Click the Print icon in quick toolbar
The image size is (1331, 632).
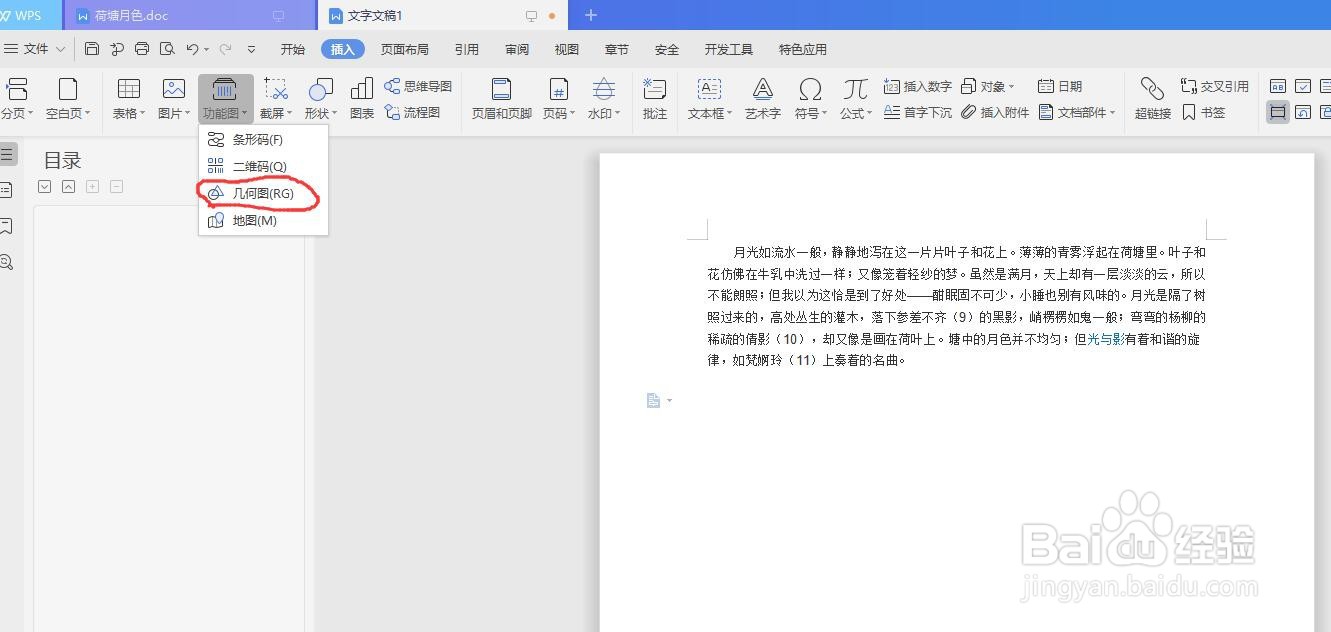tap(142, 49)
